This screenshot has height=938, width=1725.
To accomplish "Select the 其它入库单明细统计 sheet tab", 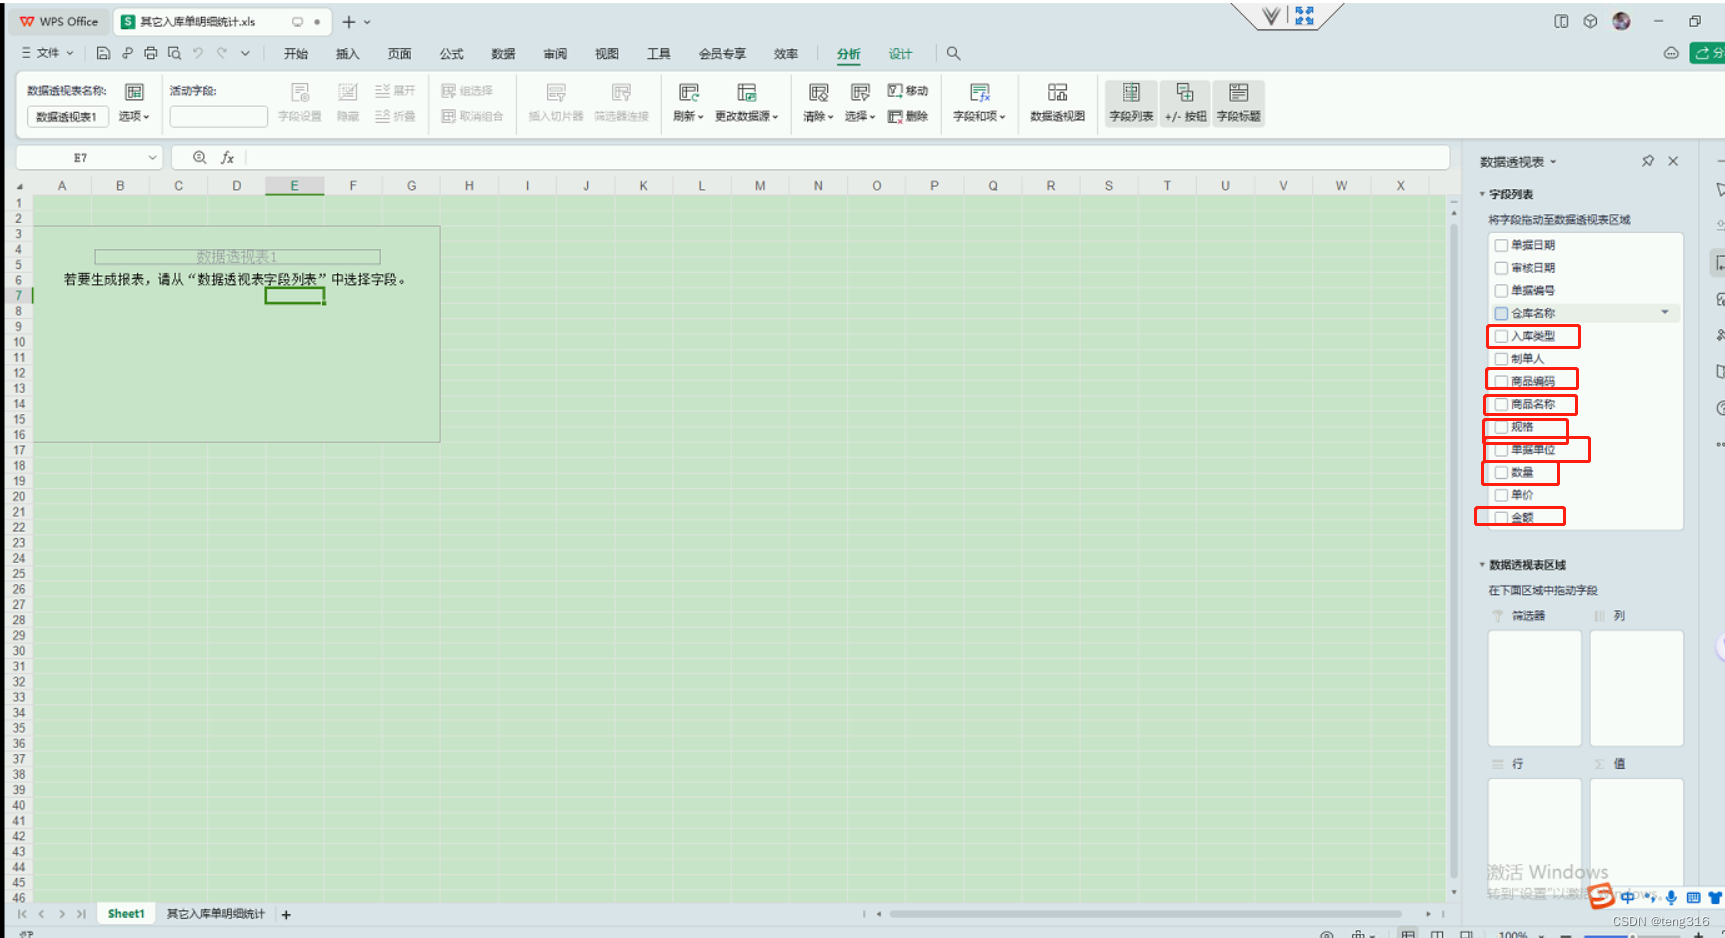I will pyautogui.click(x=216, y=914).
